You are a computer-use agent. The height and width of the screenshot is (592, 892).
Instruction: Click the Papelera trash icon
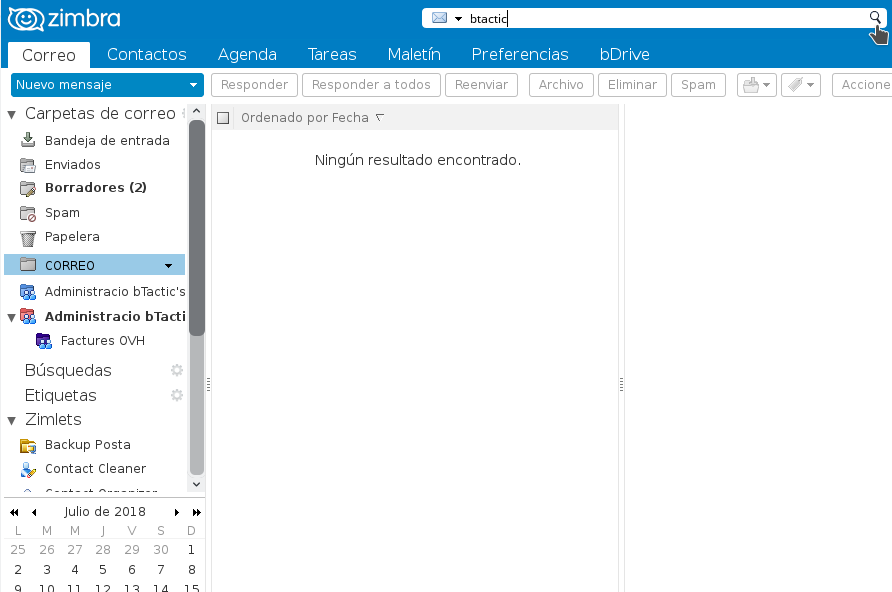tap(28, 238)
